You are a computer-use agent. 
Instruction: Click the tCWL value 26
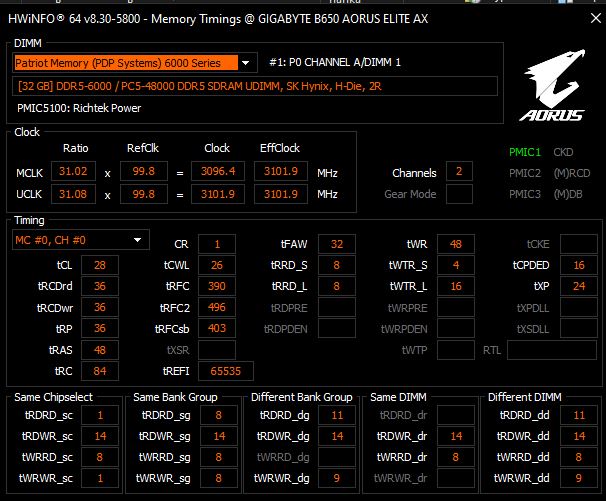(x=217, y=265)
